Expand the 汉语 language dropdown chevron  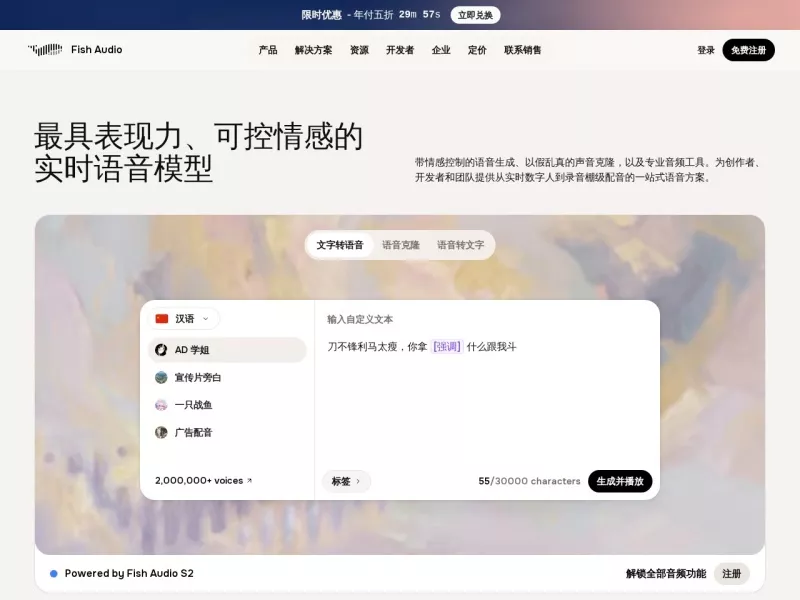coord(206,319)
